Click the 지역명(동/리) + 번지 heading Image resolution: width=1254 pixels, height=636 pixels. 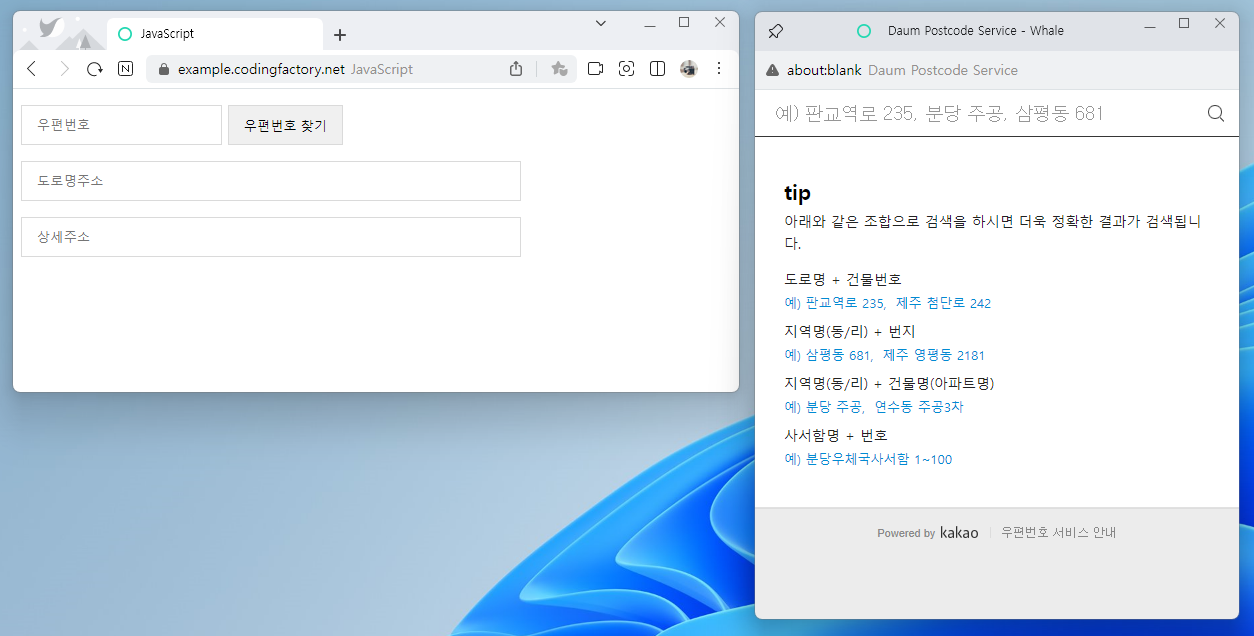pos(850,331)
